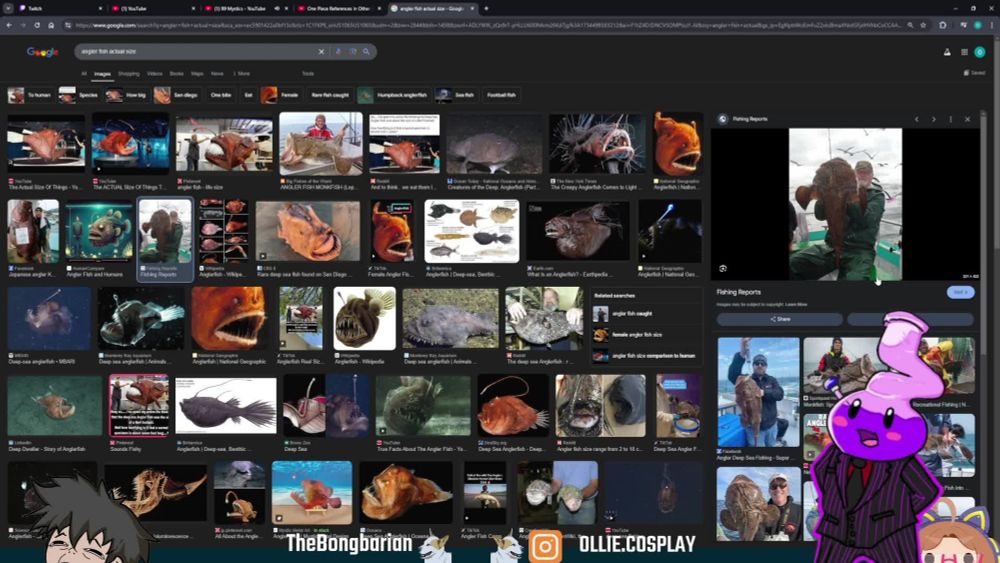Open the large fisherman image preview

(845, 204)
